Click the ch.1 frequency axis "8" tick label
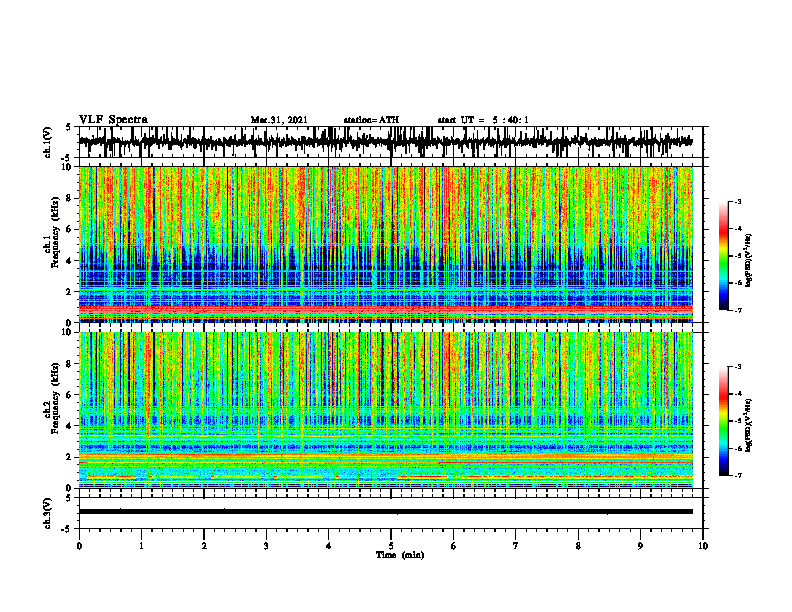 pyautogui.click(x=70, y=198)
